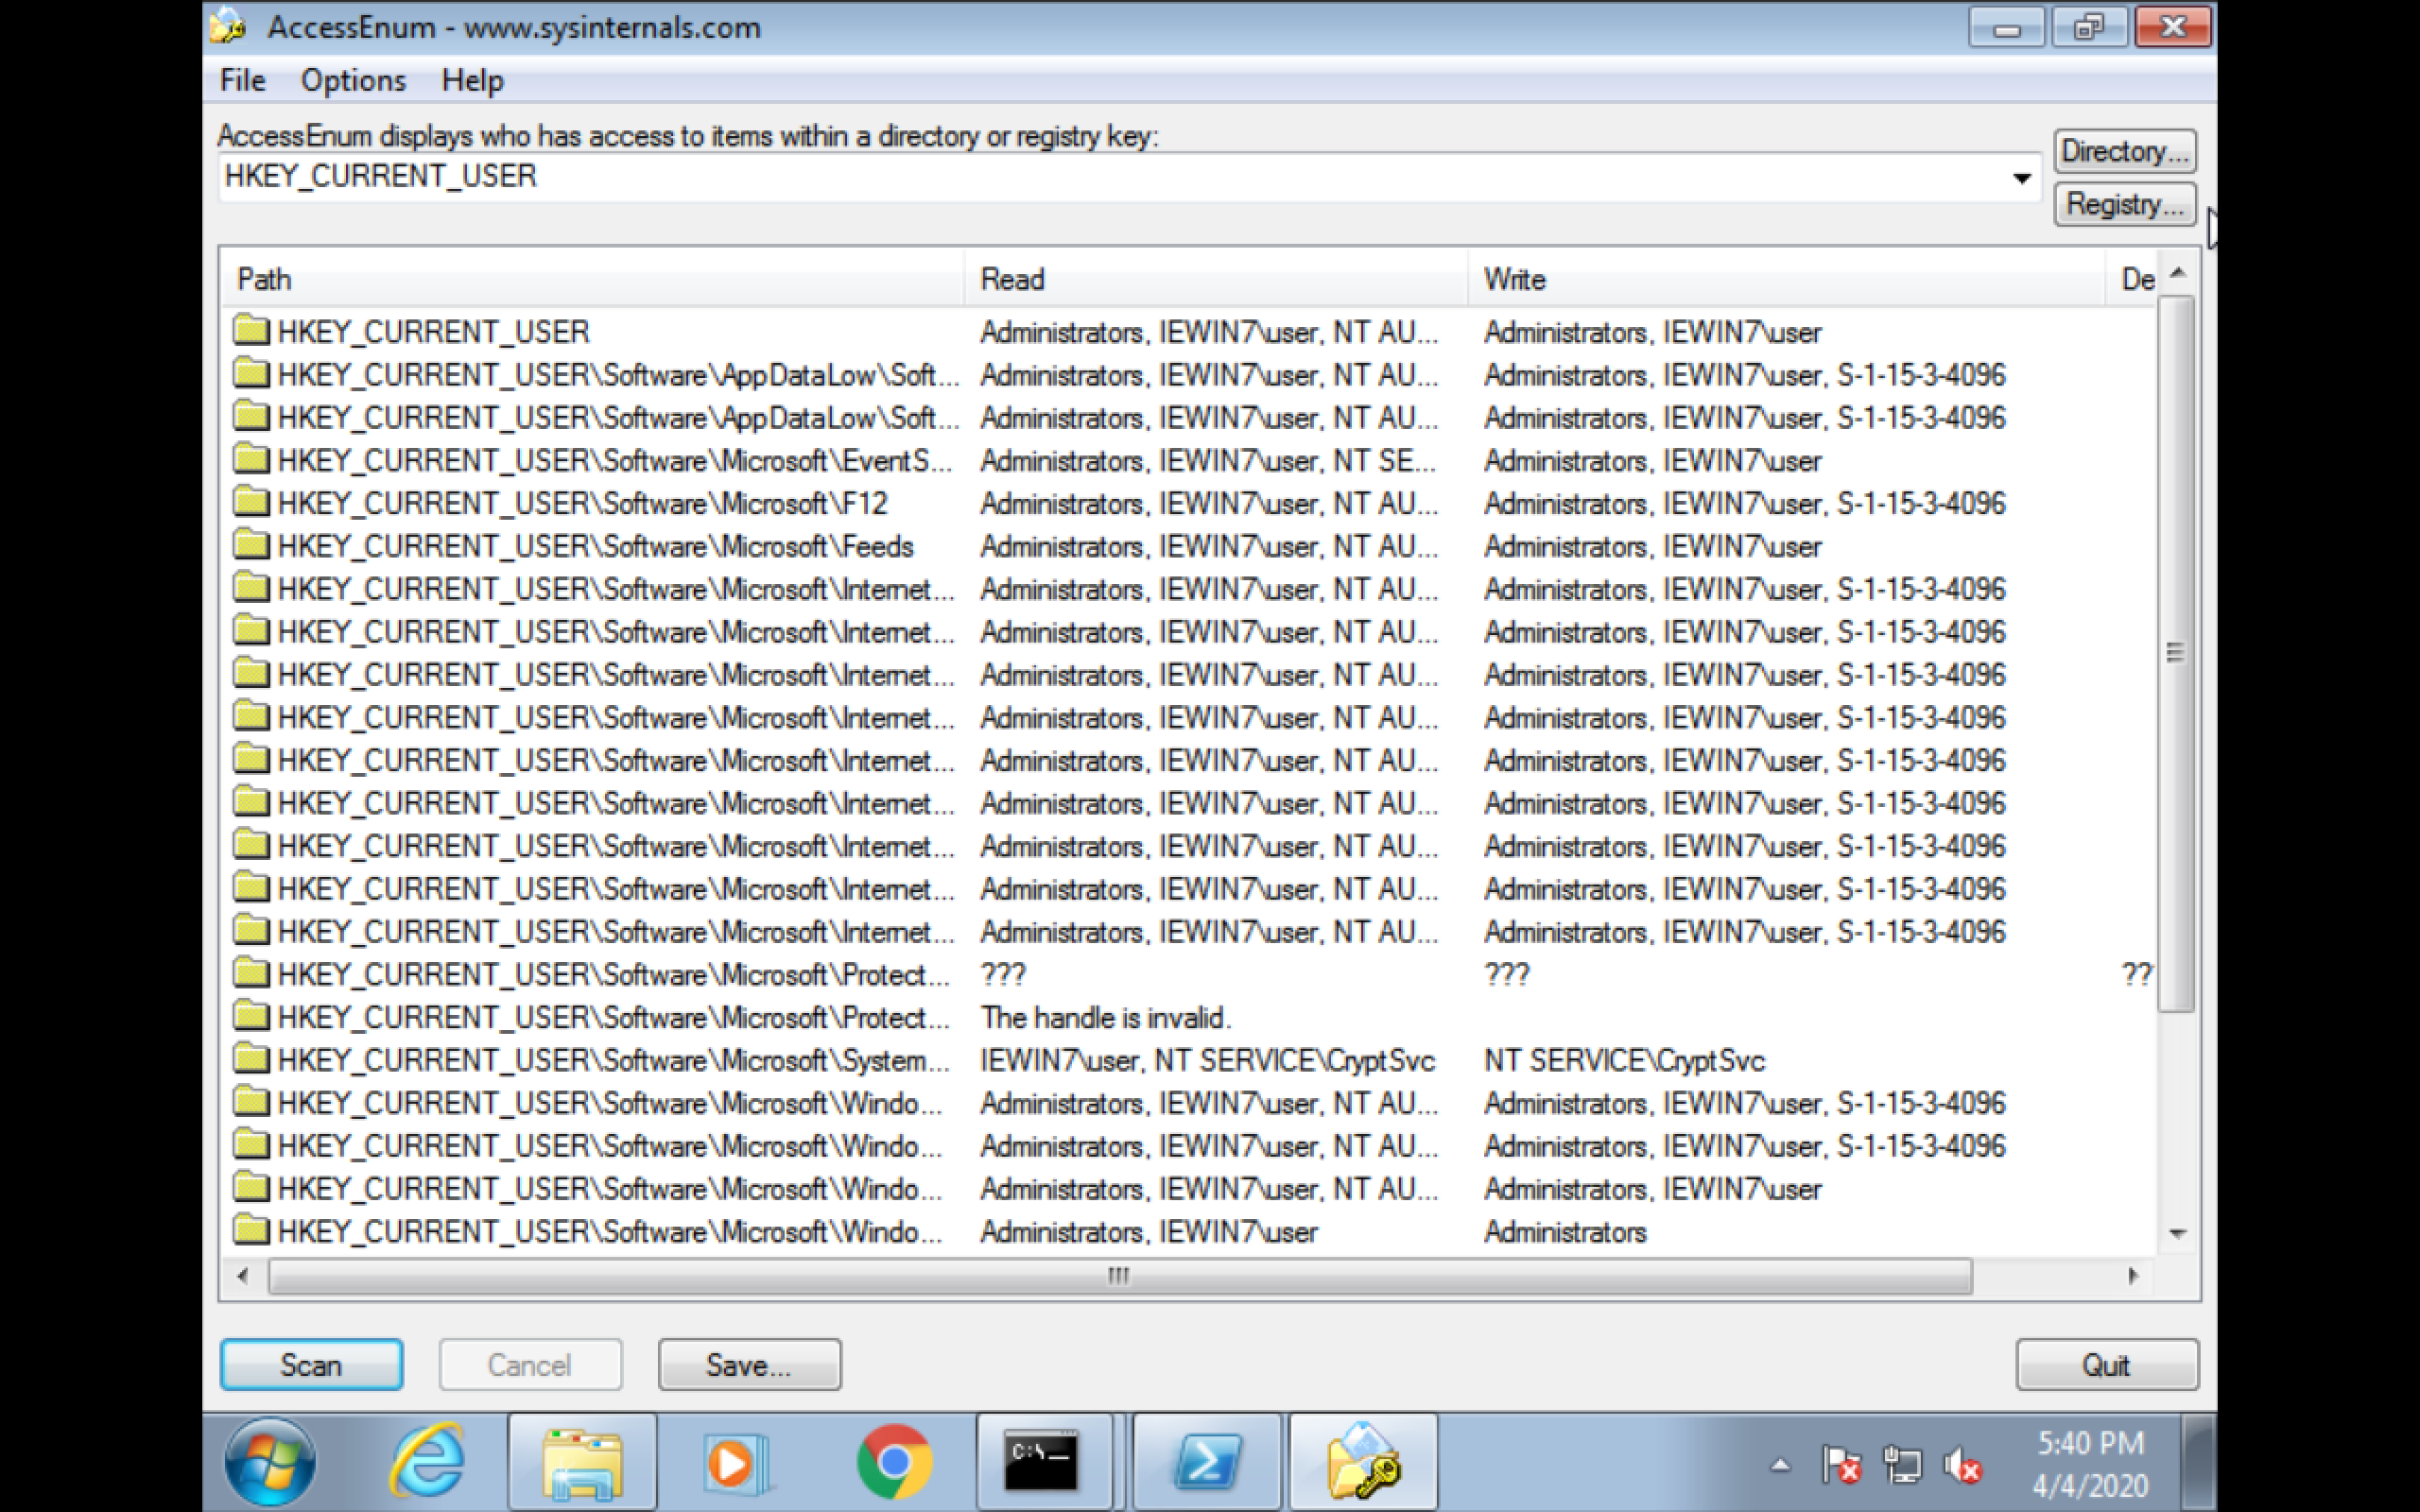Screen dimensions: 2420x1512
Task: Click AccessEnum app icon in title bar
Action: [x=228, y=26]
